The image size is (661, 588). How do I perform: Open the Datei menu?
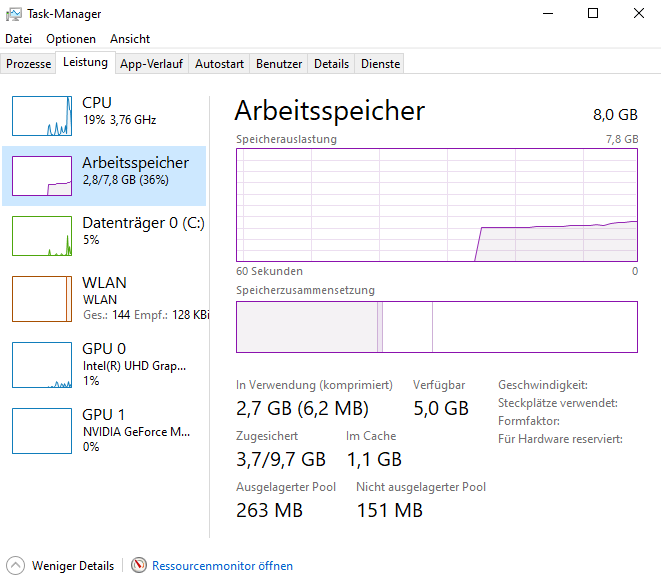tap(19, 39)
